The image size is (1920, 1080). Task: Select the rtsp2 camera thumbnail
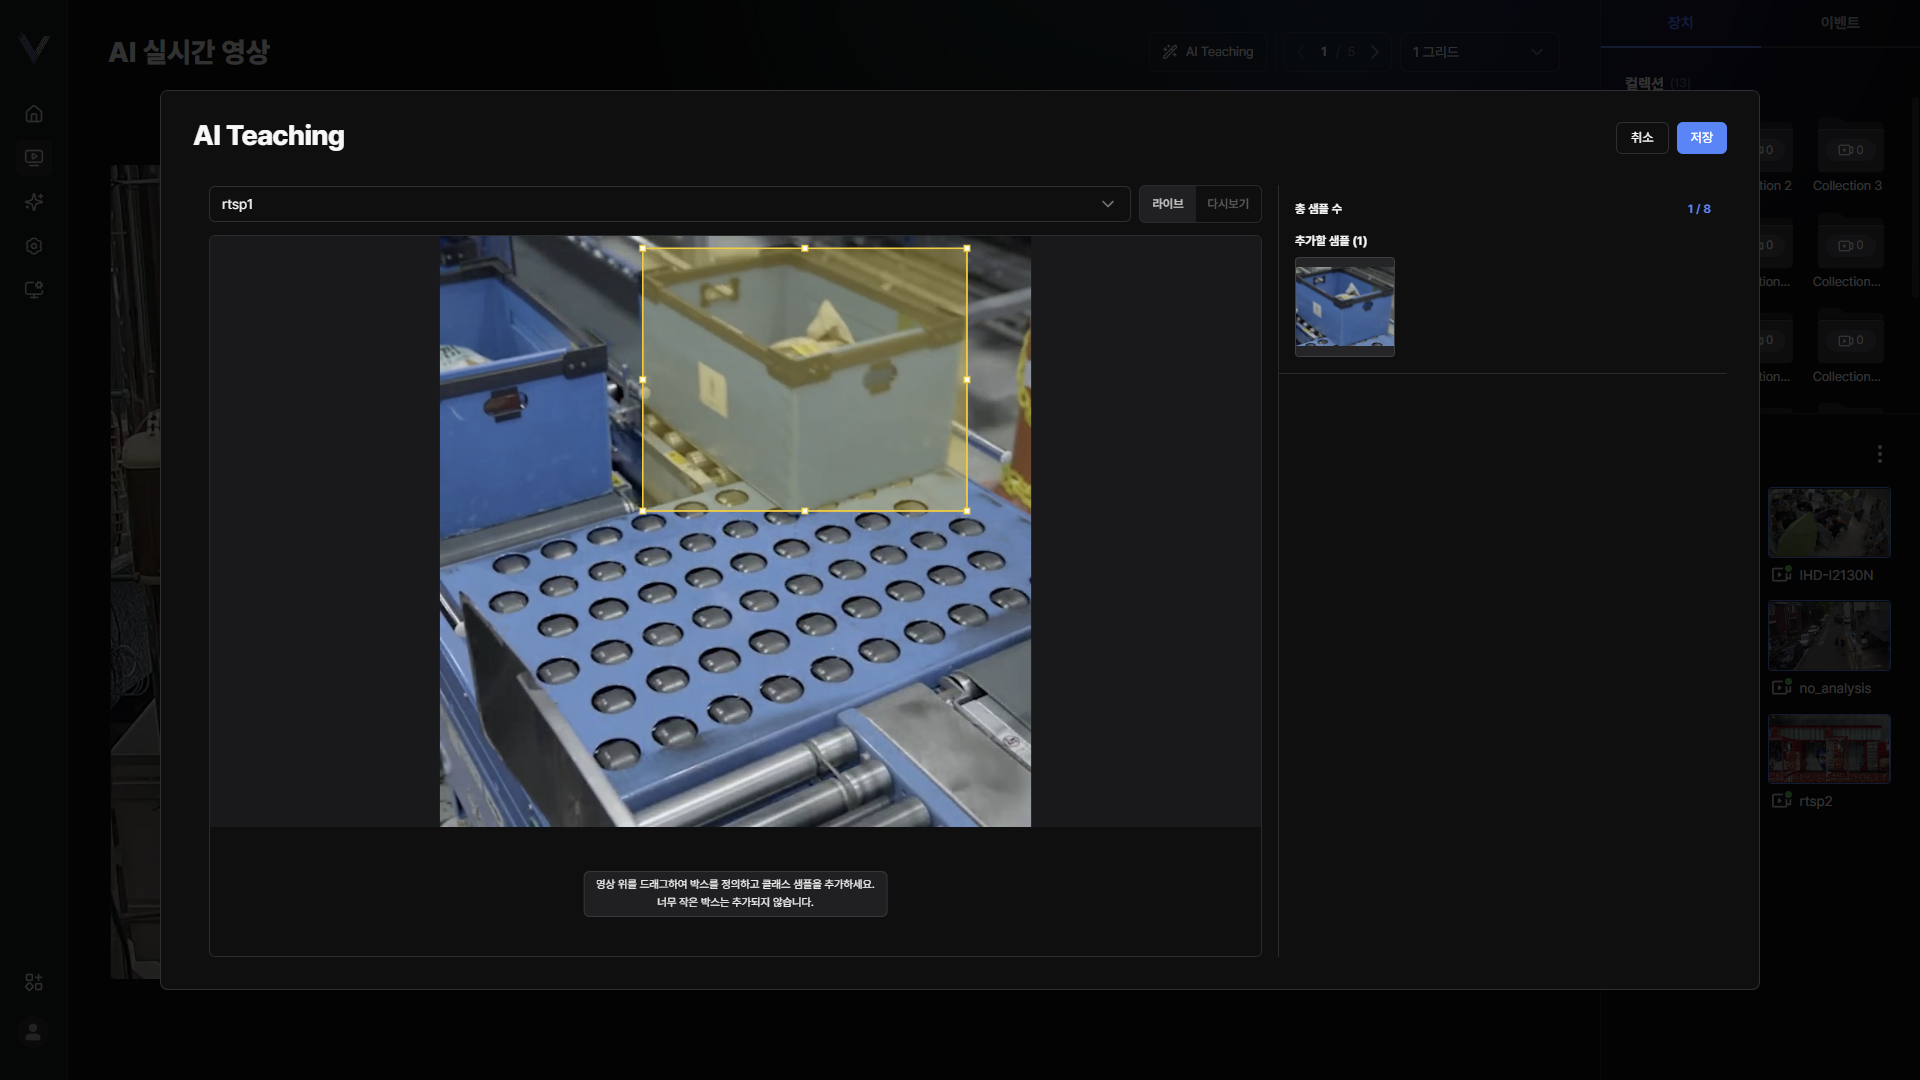[x=1829, y=748]
